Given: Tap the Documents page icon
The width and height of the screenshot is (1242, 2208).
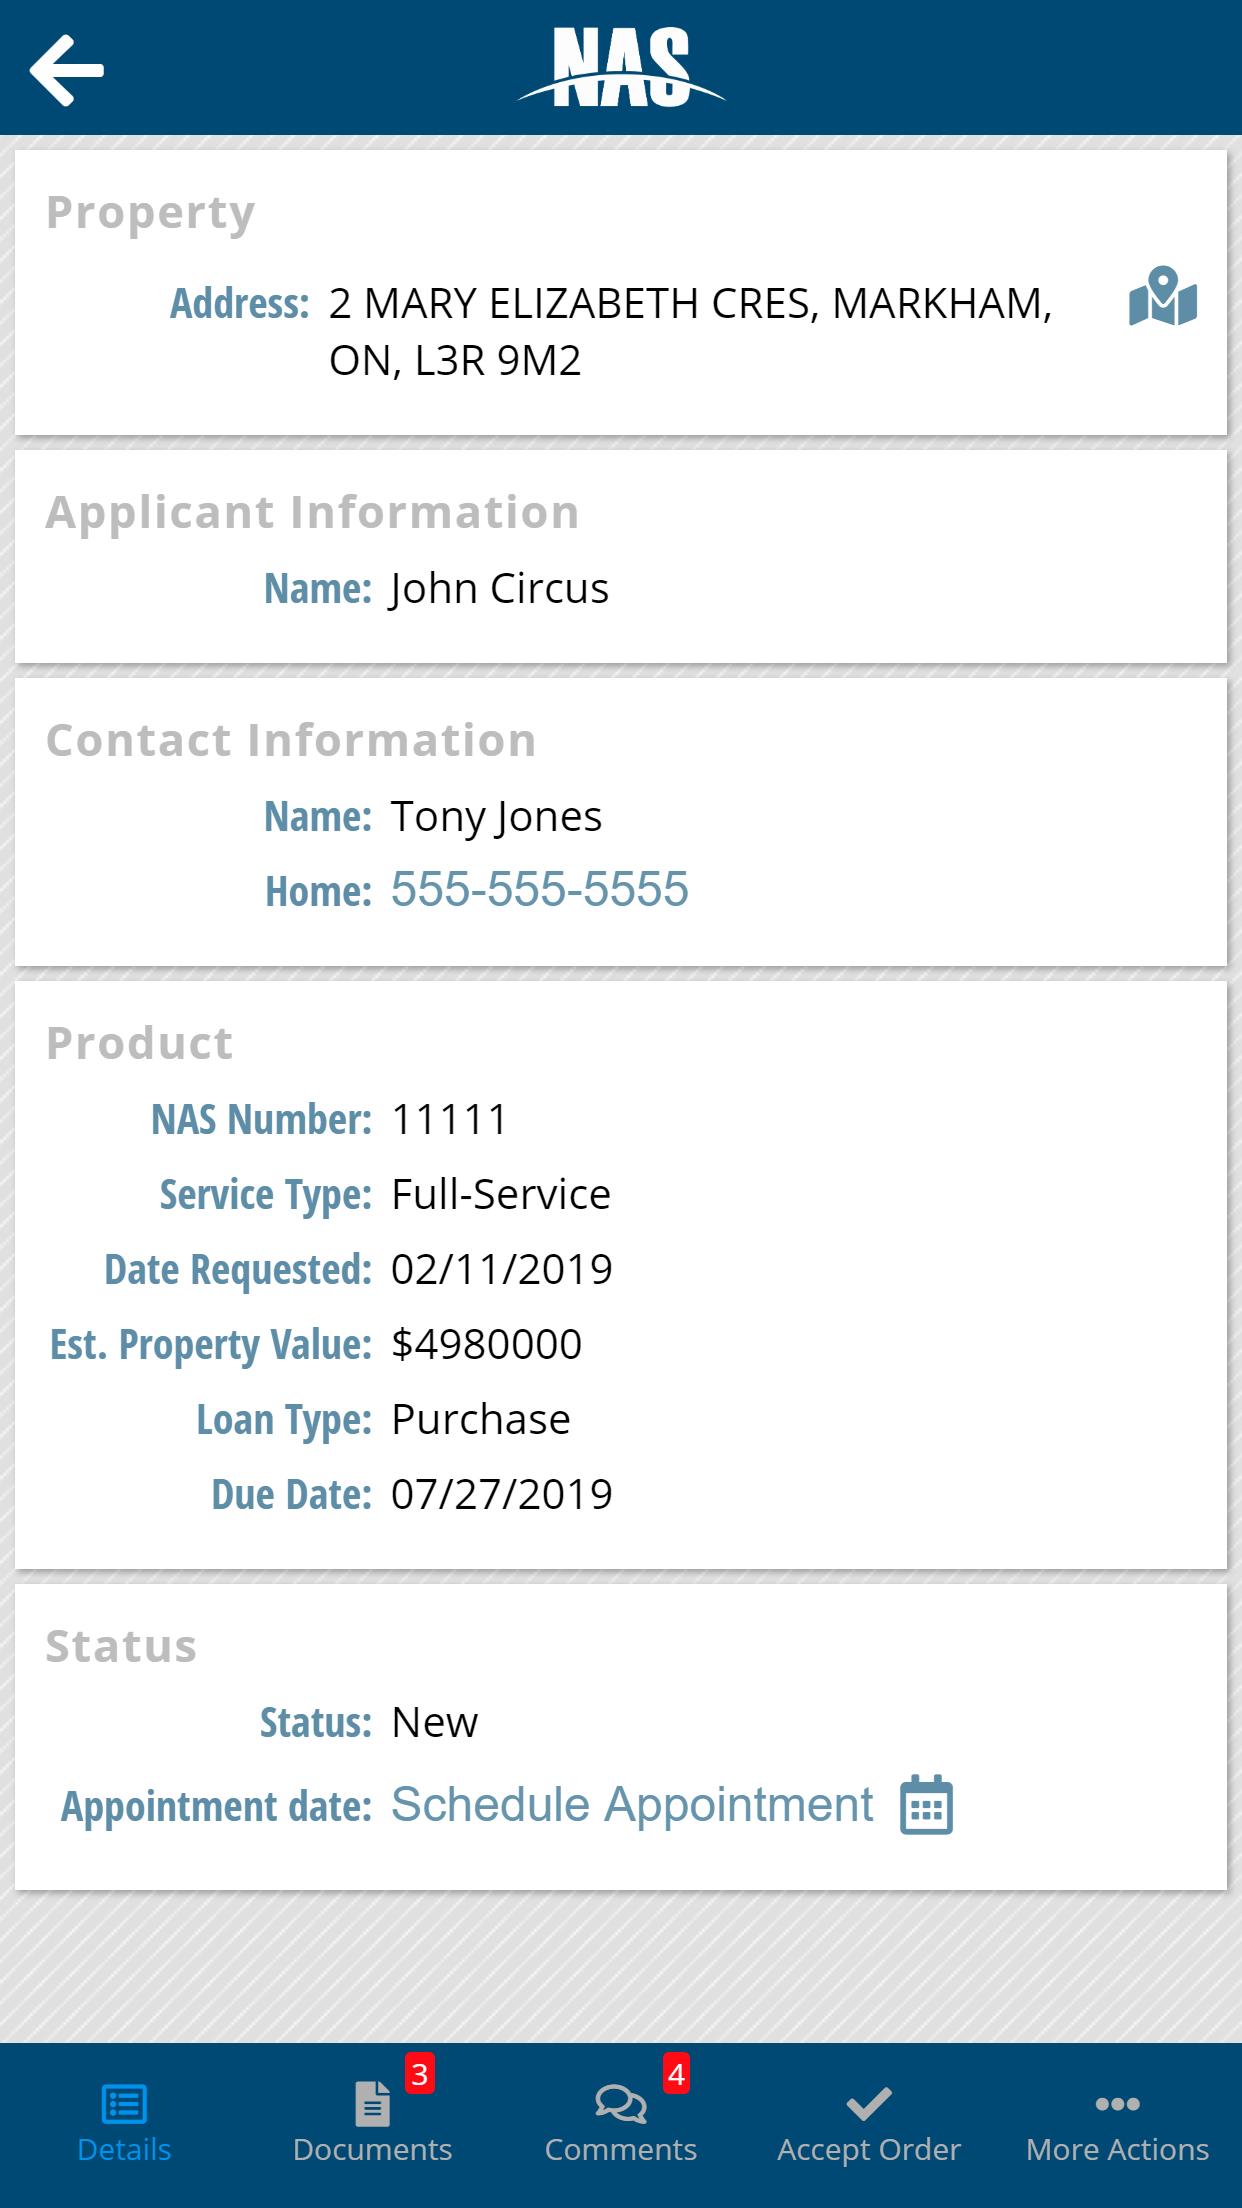Looking at the screenshot, I should pyautogui.click(x=372, y=2103).
